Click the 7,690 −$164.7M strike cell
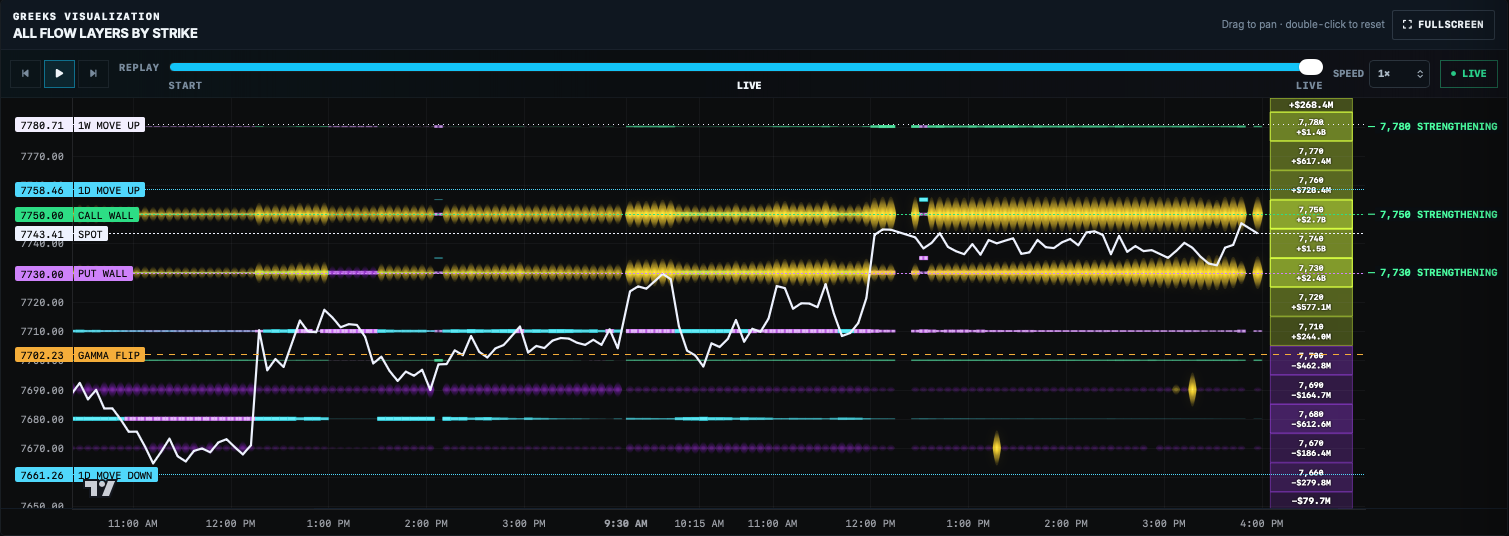Viewport: 1509px width, 536px height. (1311, 389)
